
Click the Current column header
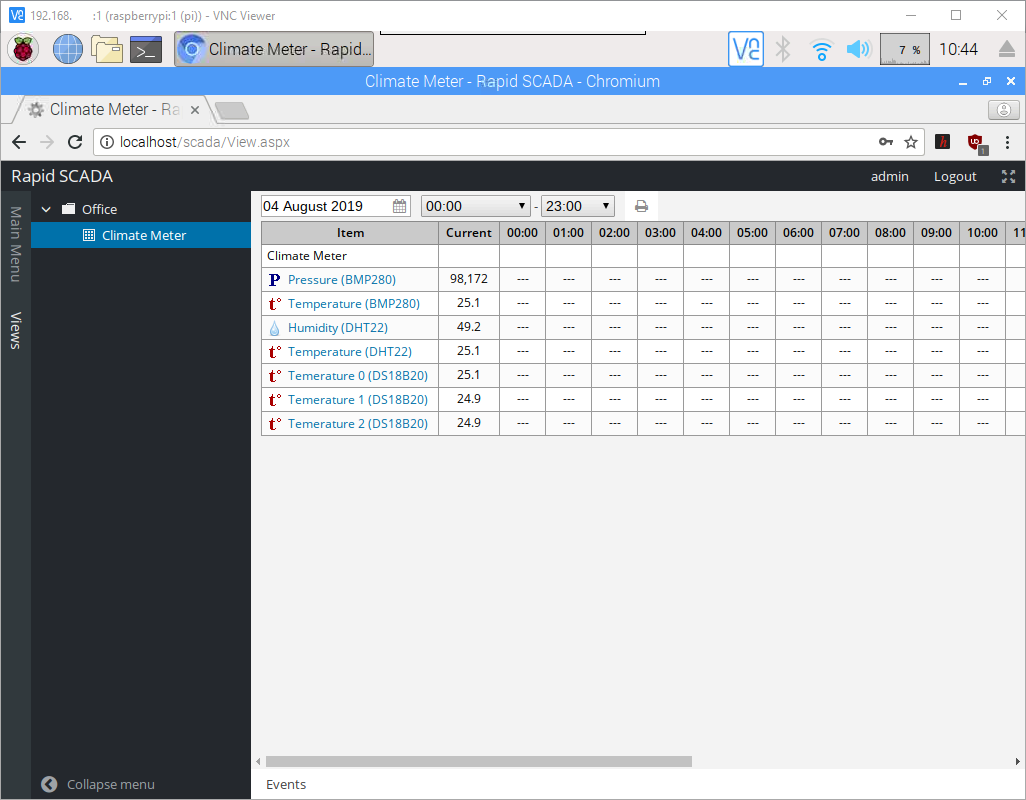click(469, 233)
